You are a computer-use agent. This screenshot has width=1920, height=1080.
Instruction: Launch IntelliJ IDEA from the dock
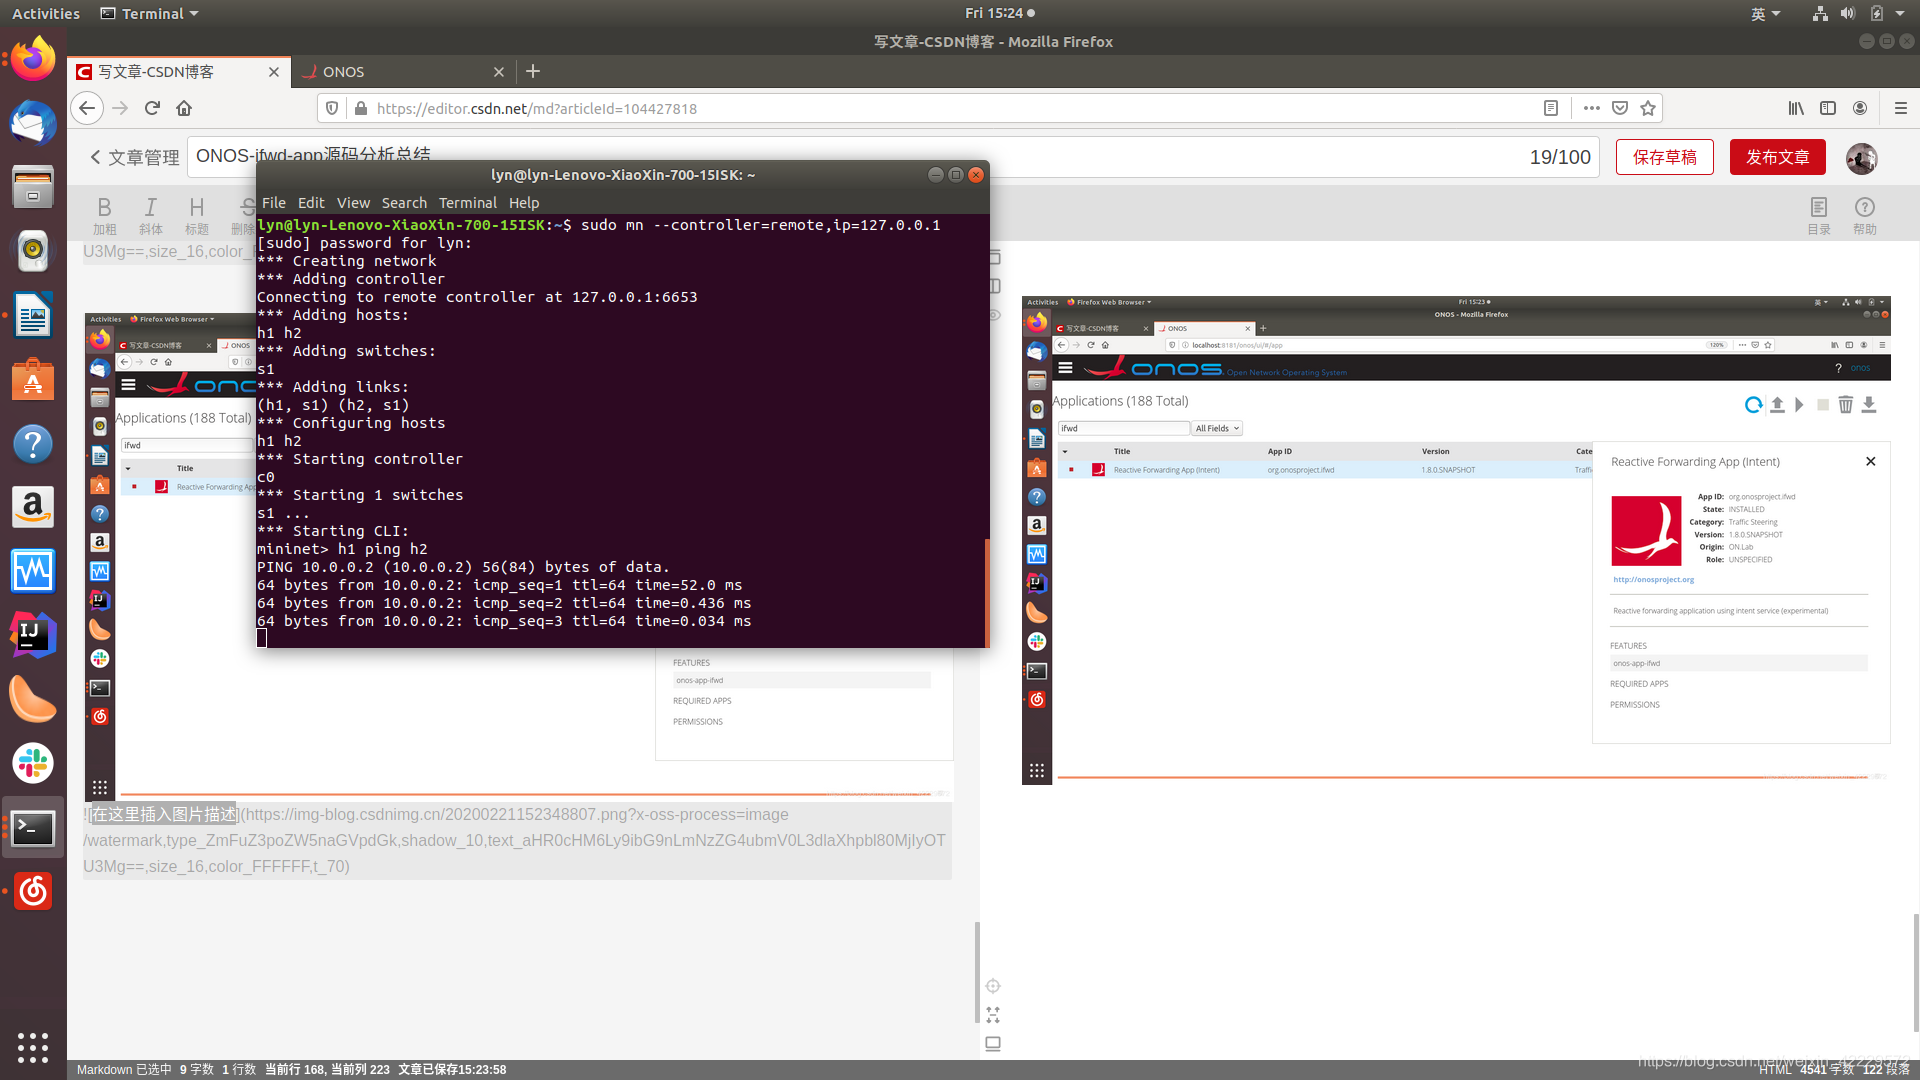(x=33, y=635)
